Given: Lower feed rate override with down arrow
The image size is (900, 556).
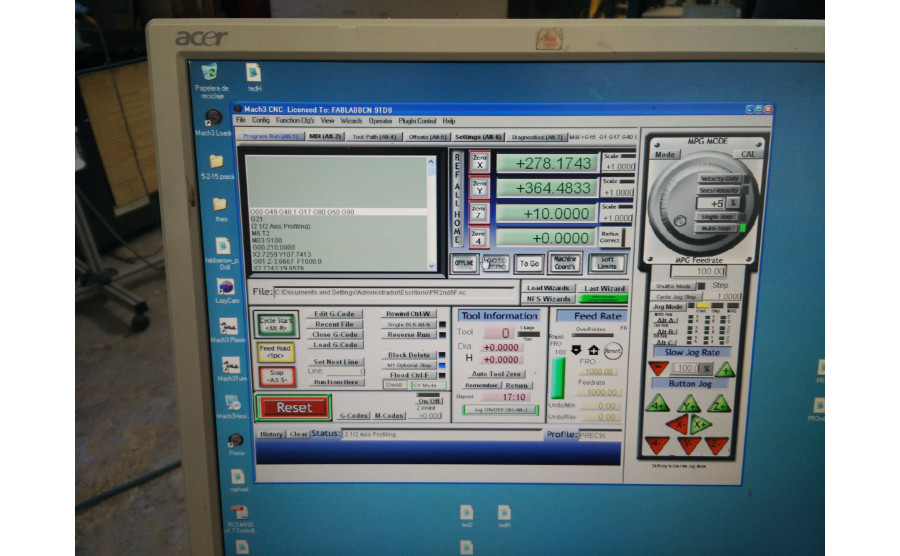Looking at the screenshot, I should pos(576,350).
